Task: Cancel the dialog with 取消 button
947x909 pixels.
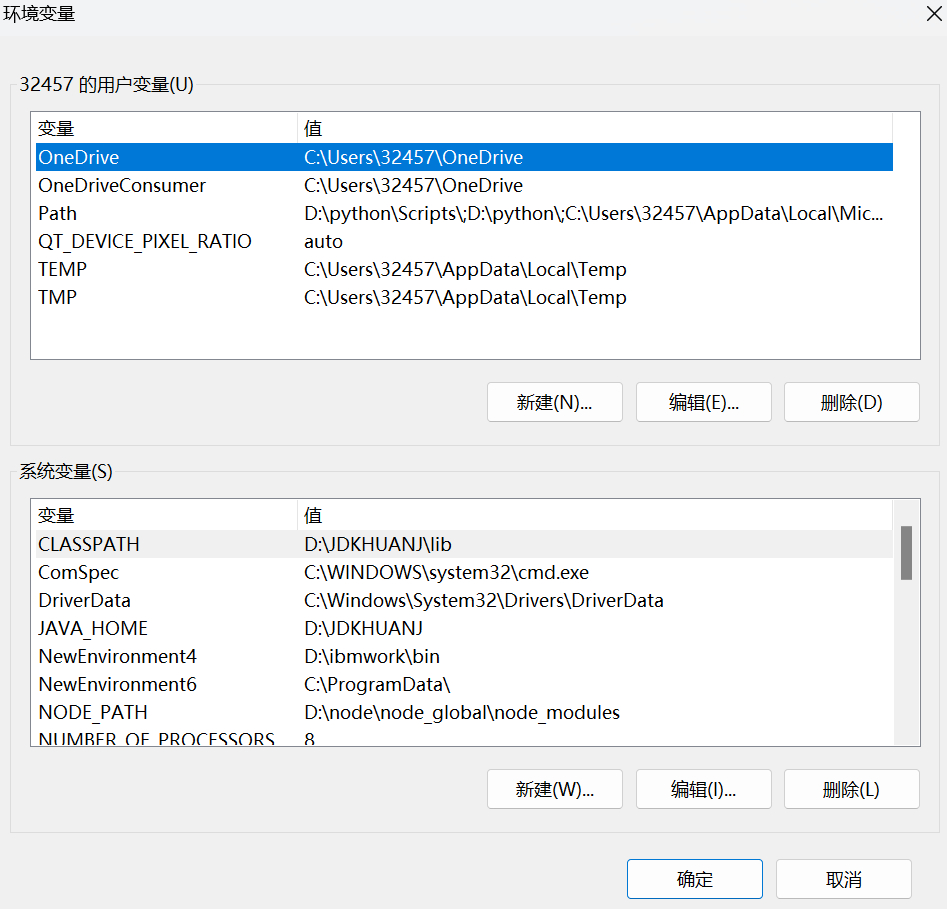Action: (x=843, y=880)
